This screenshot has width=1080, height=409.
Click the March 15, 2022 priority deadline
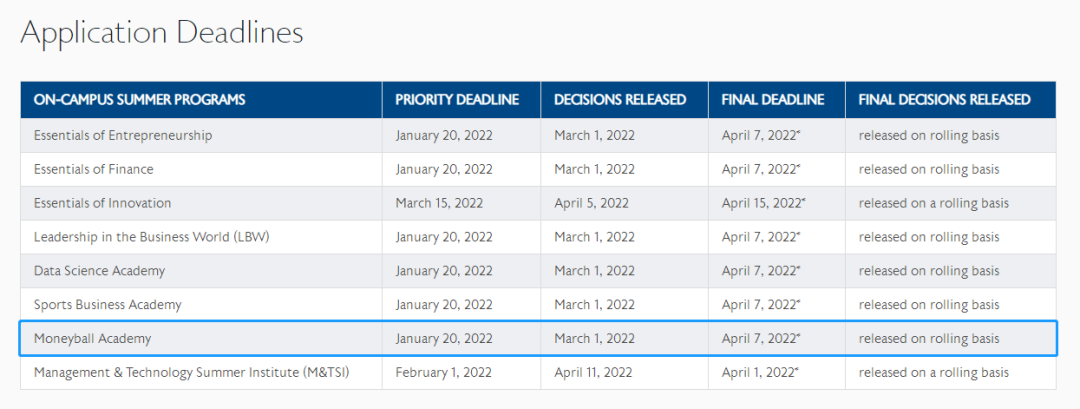439,203
